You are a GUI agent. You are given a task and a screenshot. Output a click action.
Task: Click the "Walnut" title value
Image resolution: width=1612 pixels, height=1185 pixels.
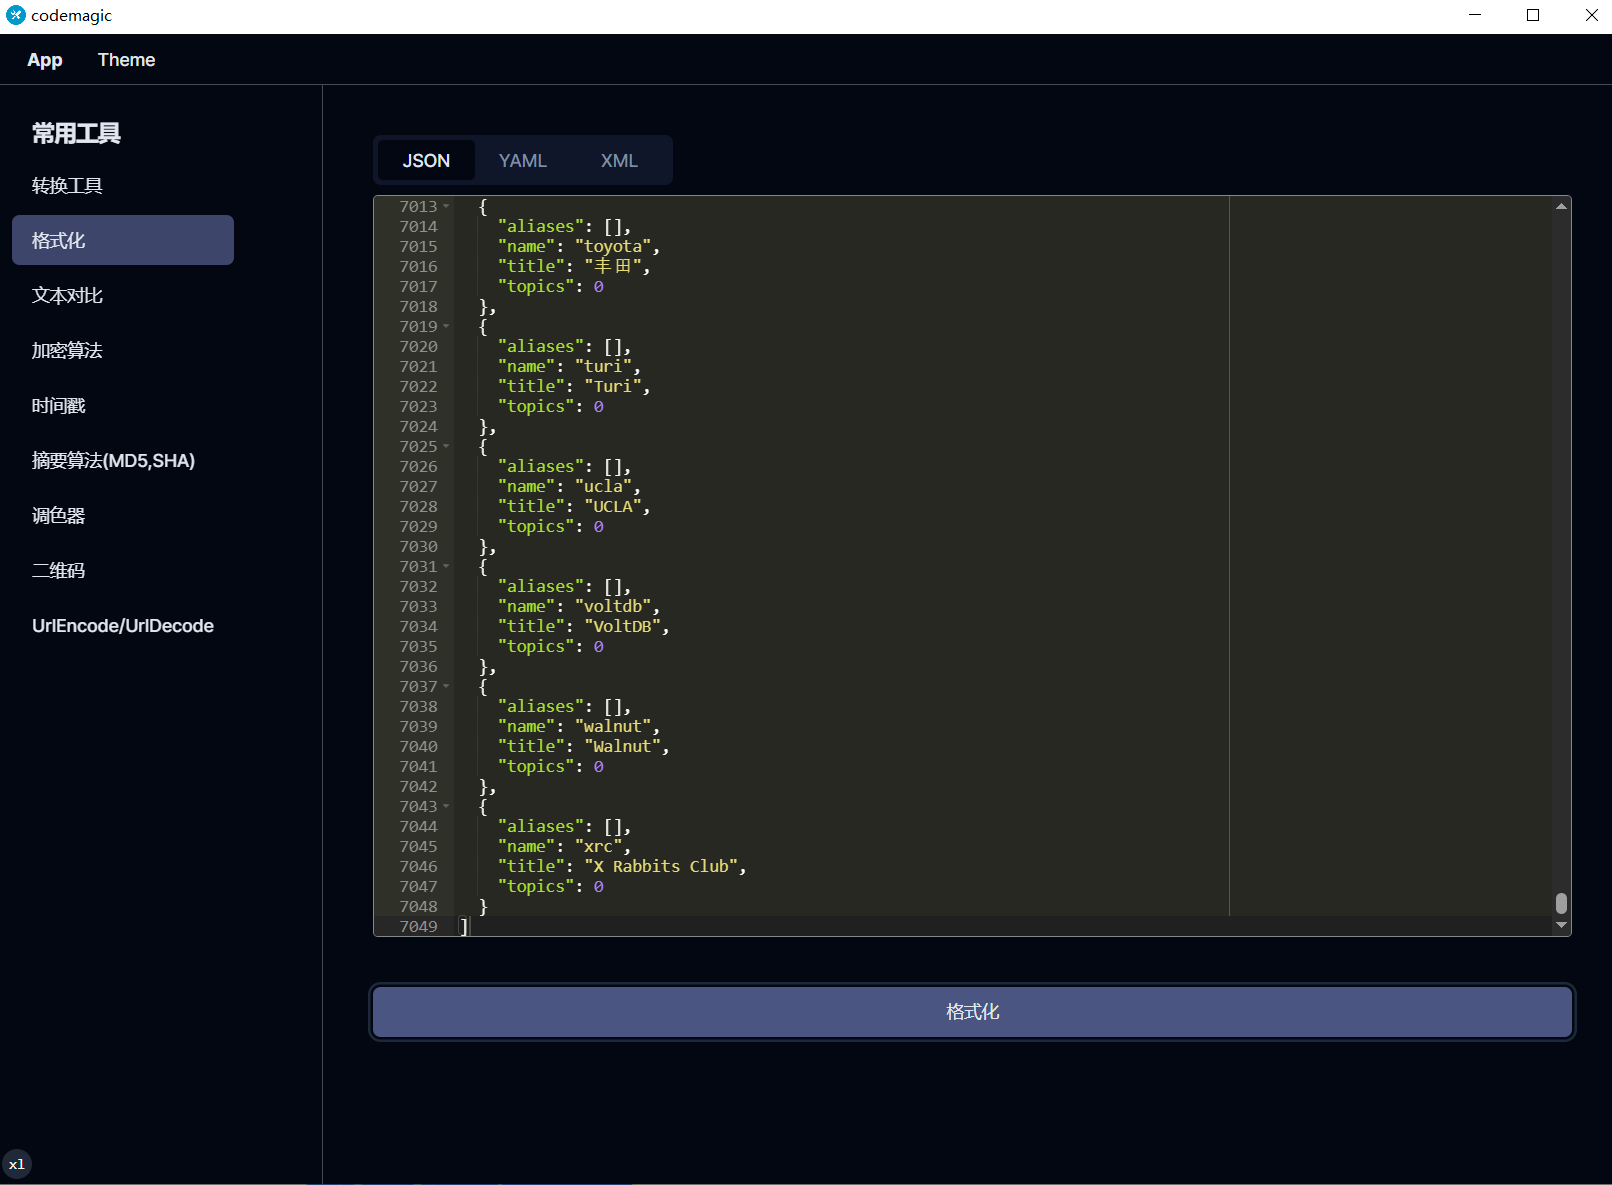pyautogui.click(x=623, y=747)
